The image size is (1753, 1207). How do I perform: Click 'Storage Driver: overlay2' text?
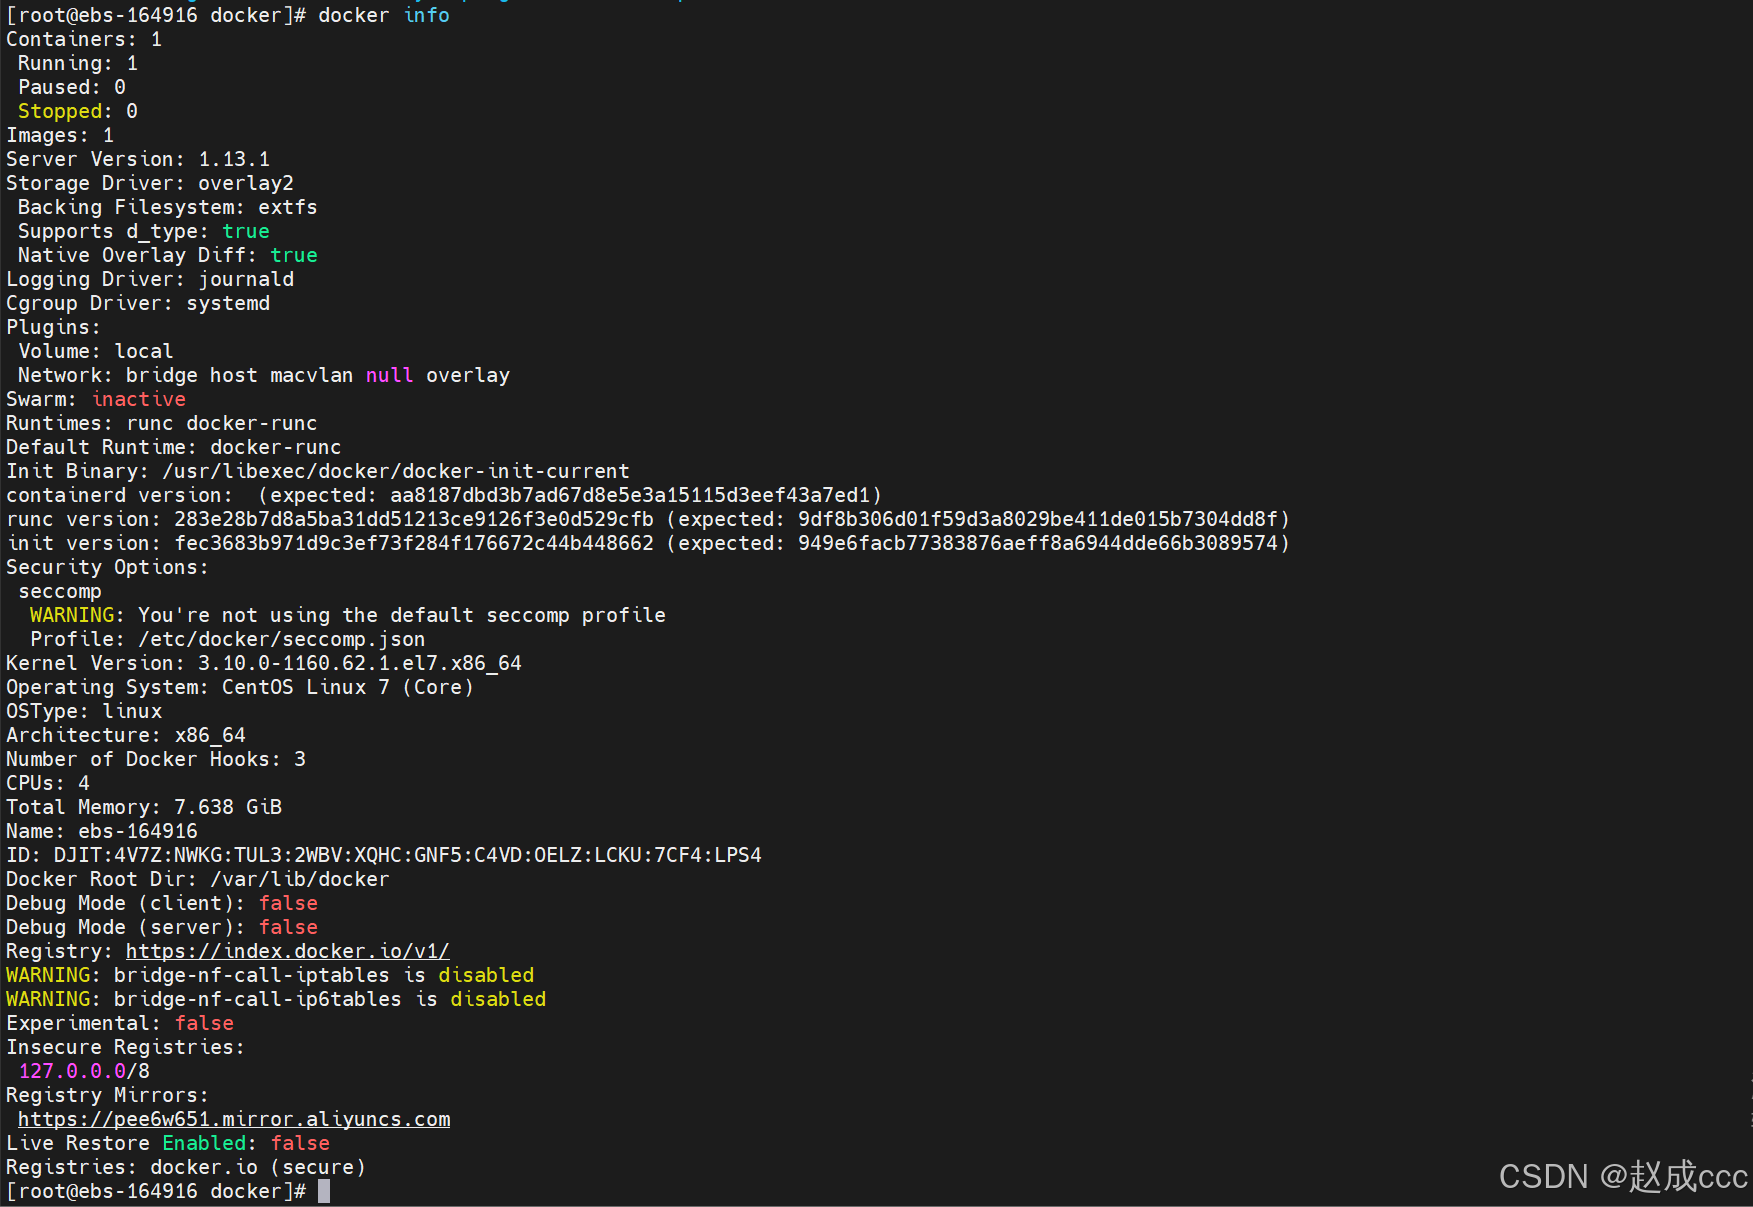click(150, 183)
